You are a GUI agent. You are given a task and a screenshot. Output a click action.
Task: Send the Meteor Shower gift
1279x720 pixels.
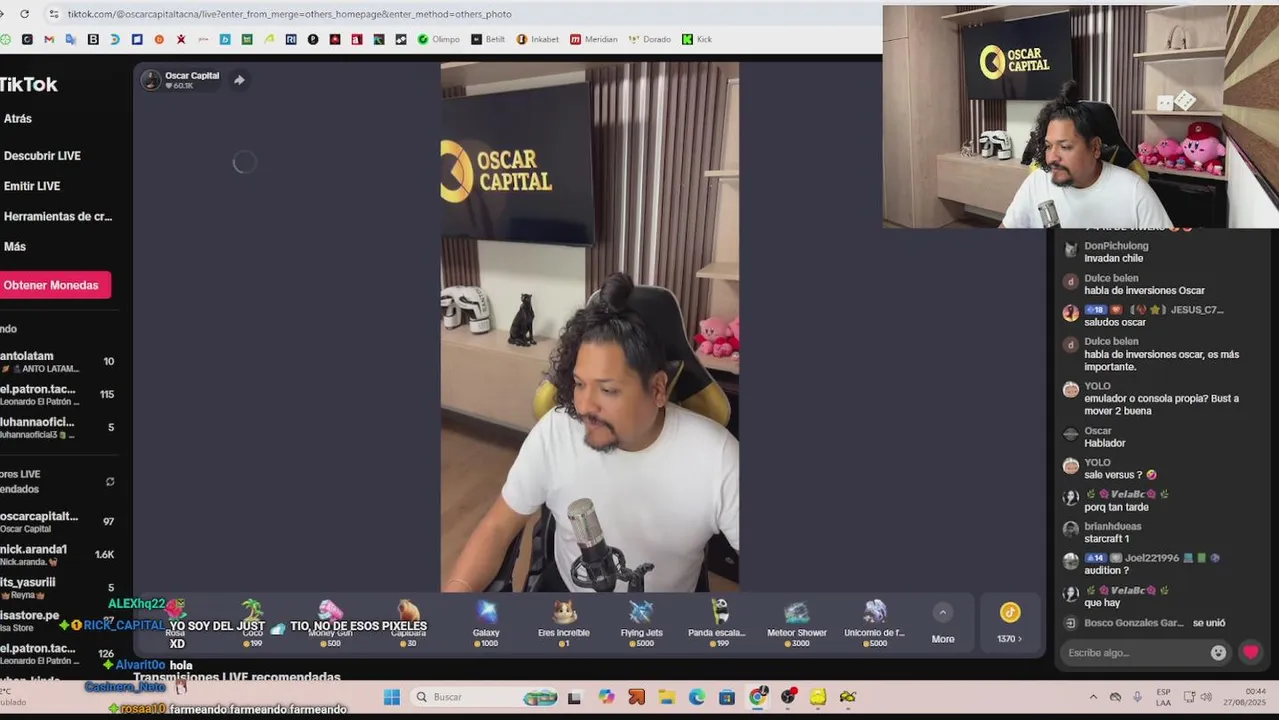click(796, 623)
